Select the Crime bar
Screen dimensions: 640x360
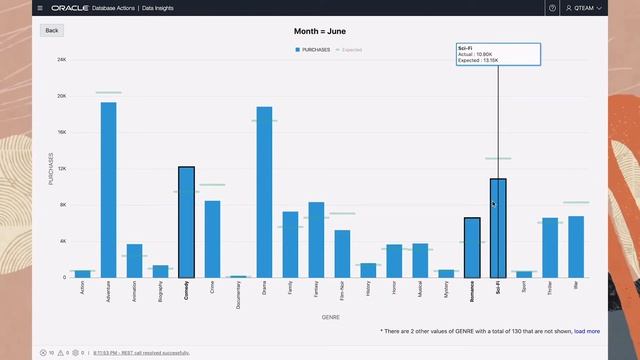point(212,239)
